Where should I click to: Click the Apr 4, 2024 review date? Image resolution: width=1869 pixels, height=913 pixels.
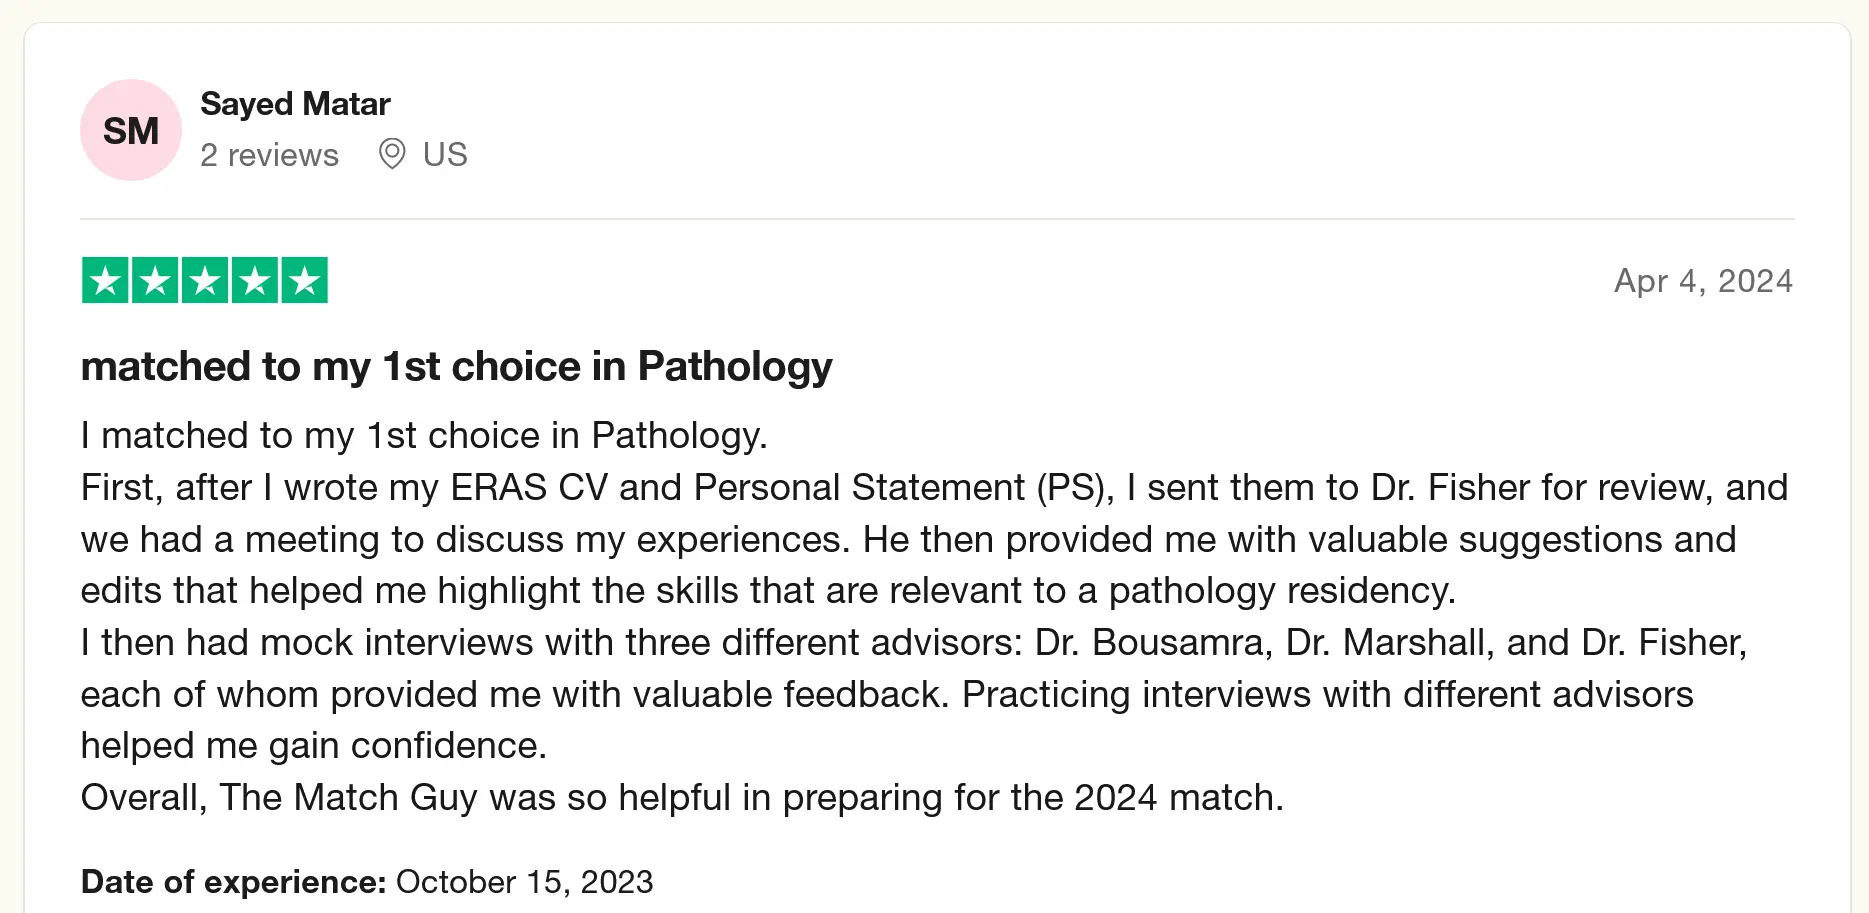(x=1703, y=281)
